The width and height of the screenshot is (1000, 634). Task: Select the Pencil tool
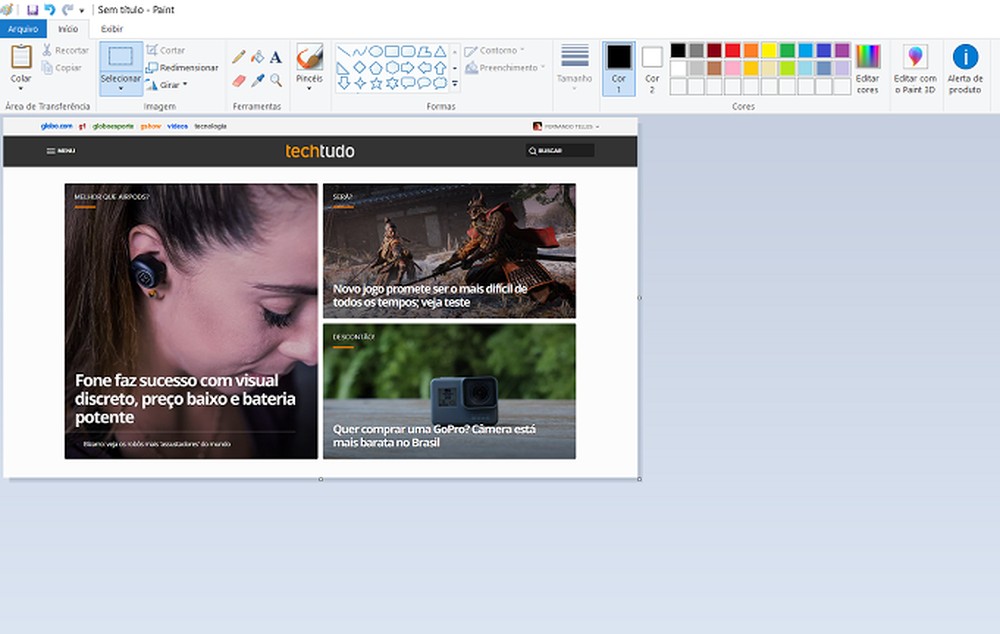(239, 57)
